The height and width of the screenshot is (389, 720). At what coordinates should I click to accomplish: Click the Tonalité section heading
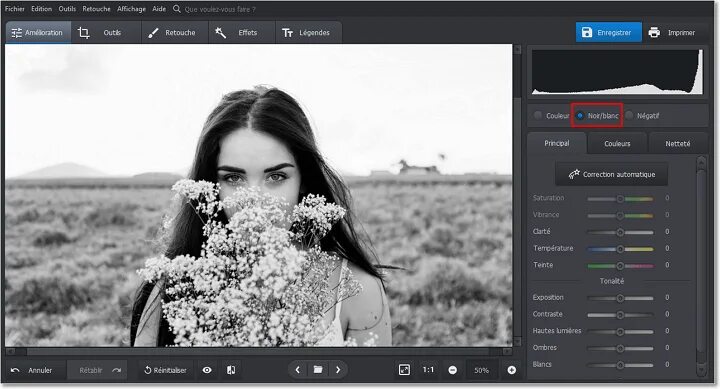[x=612, y=281]
